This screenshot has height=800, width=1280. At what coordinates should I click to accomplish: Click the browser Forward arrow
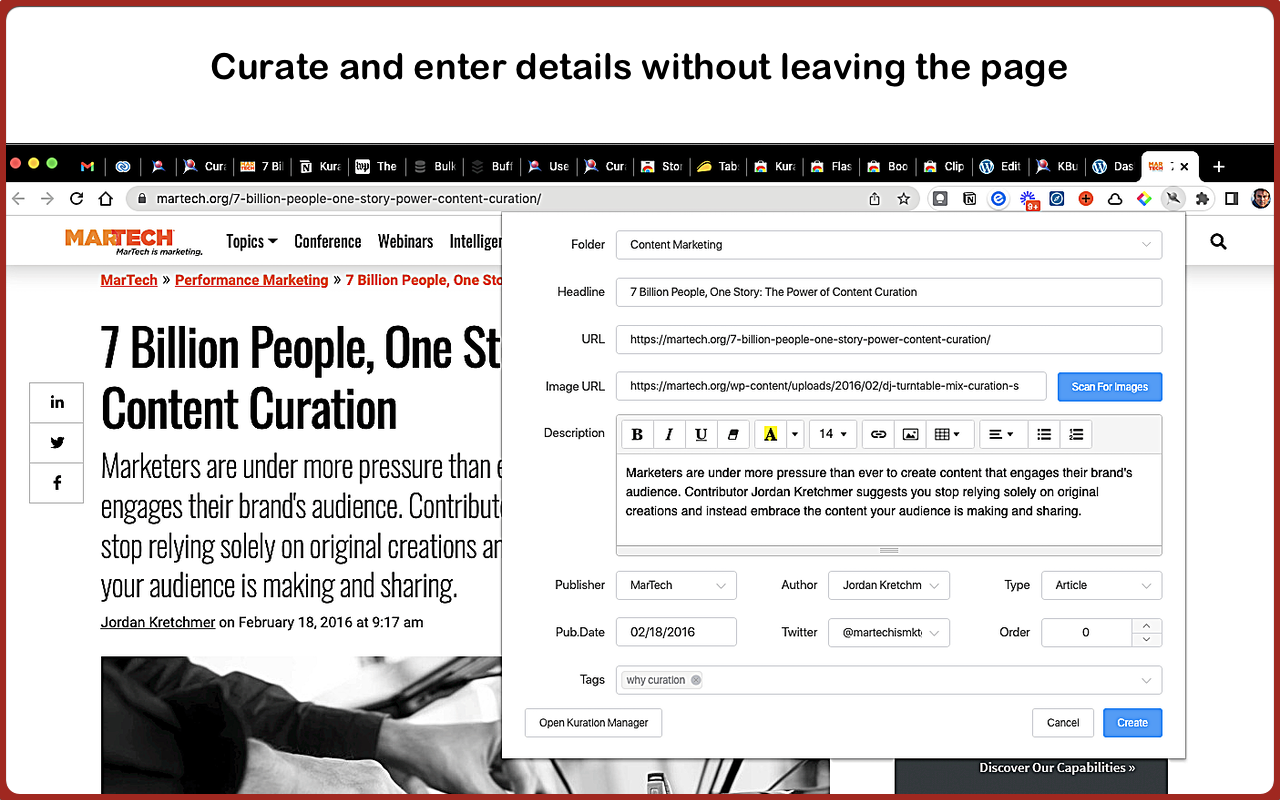click(47, 199)
